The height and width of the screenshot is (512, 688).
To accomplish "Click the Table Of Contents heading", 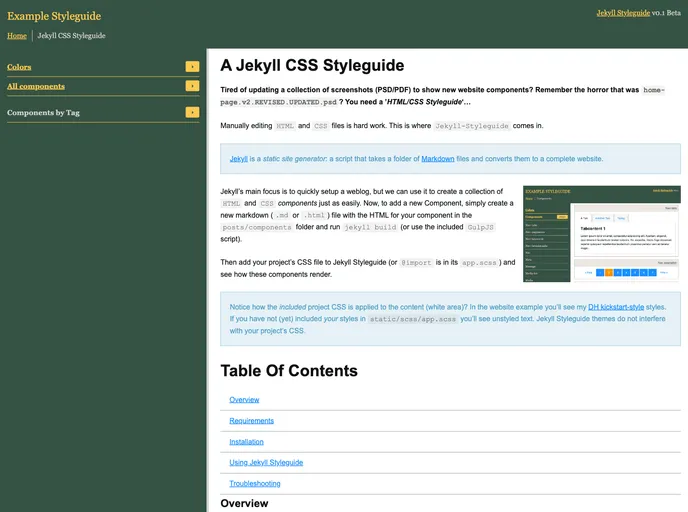I will pos(289,371).
